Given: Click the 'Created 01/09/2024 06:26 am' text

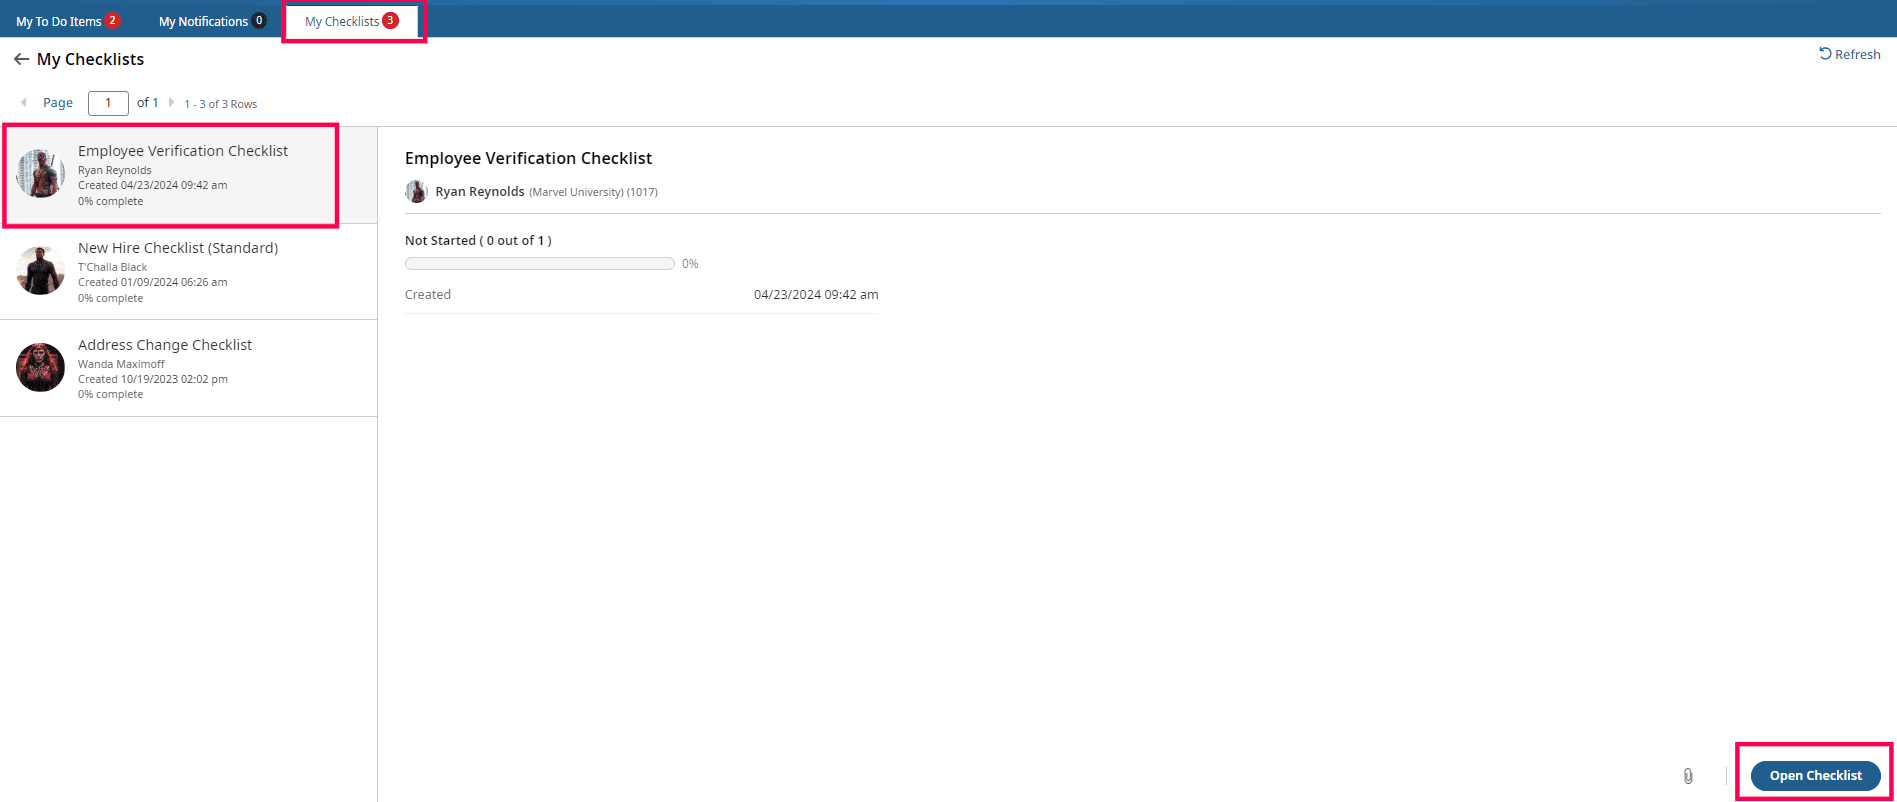Looking at the screenshot, I should (x=153, y=282).
